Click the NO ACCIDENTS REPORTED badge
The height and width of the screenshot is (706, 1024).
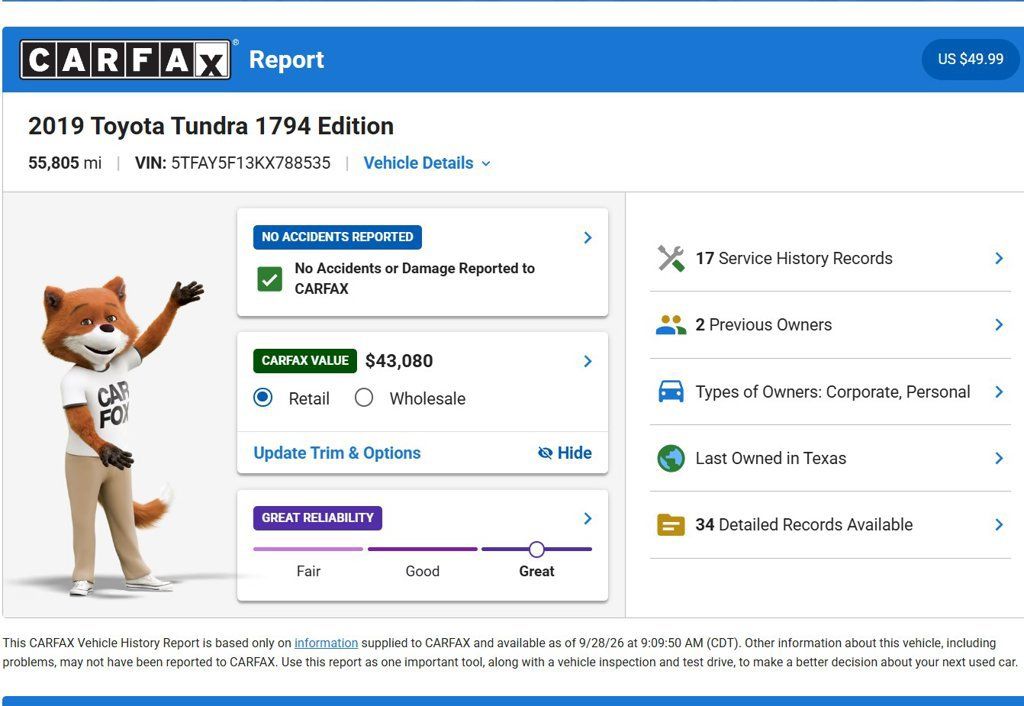[338, 237]
